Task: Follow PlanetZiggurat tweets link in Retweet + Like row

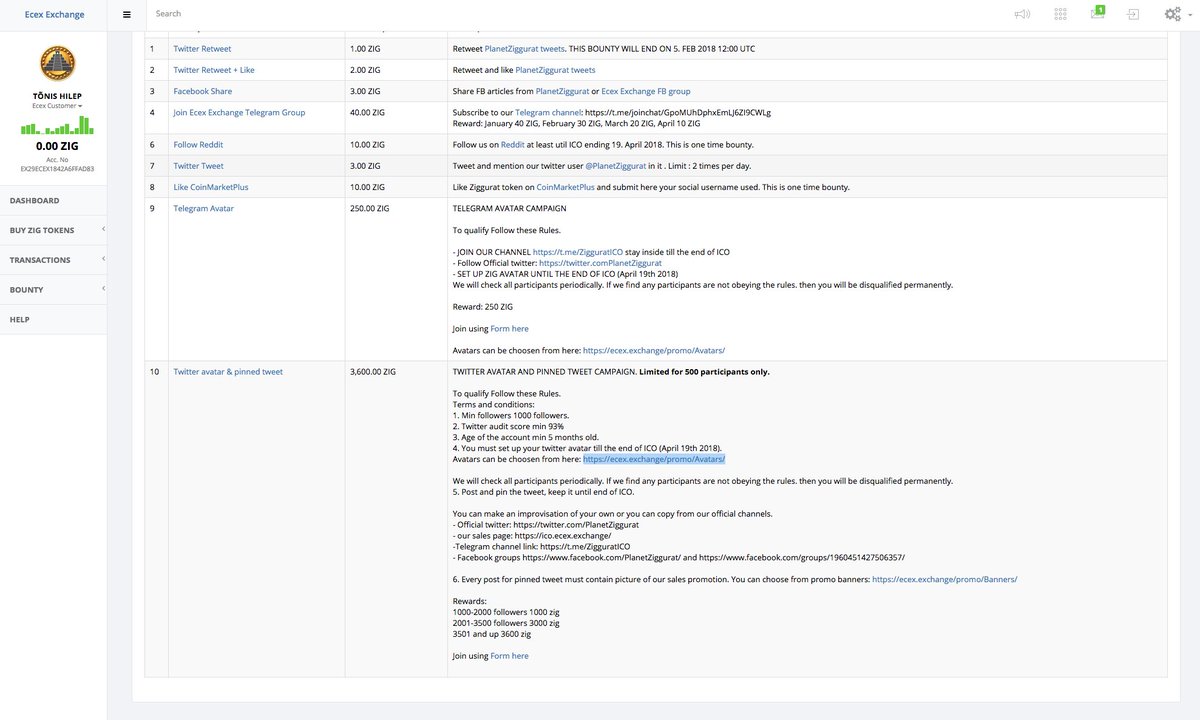Action: click(x=555, y=70)
